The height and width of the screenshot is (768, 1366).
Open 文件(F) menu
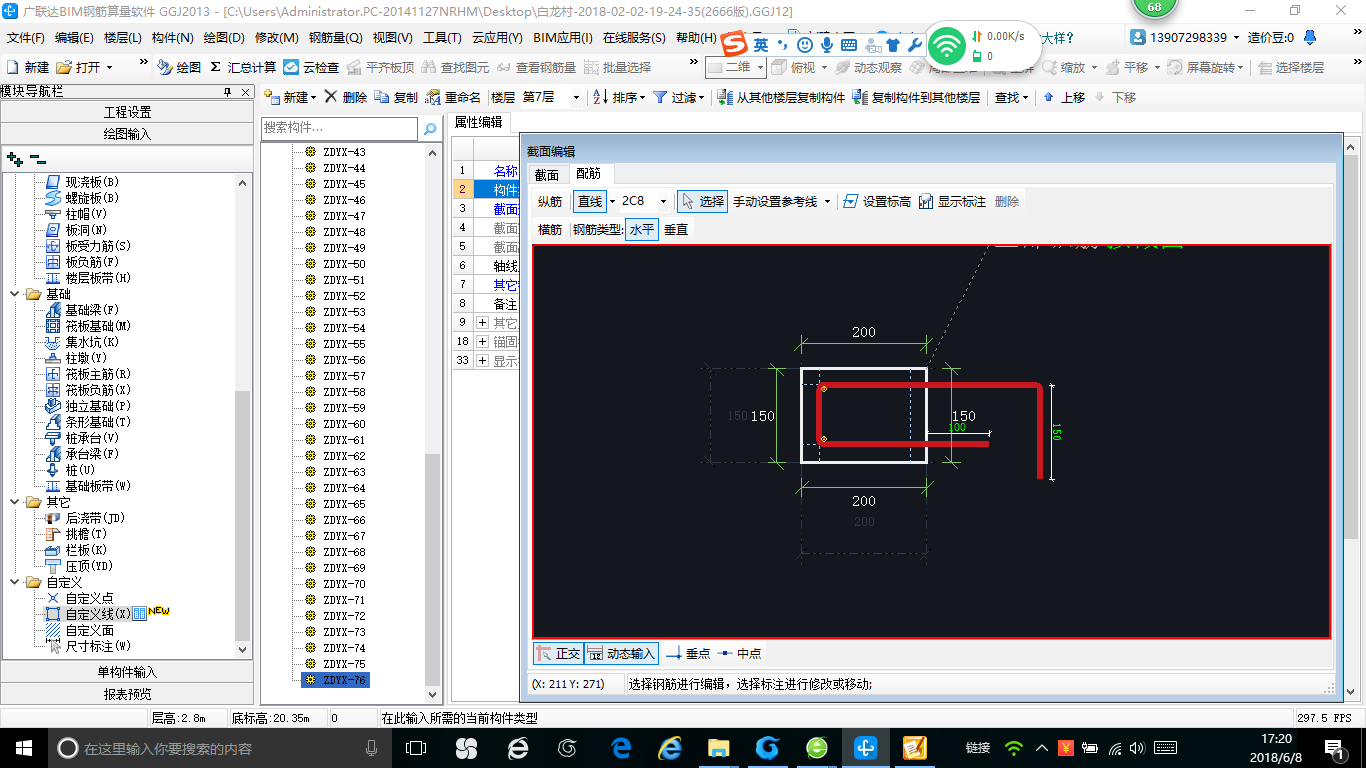(25, 38)
